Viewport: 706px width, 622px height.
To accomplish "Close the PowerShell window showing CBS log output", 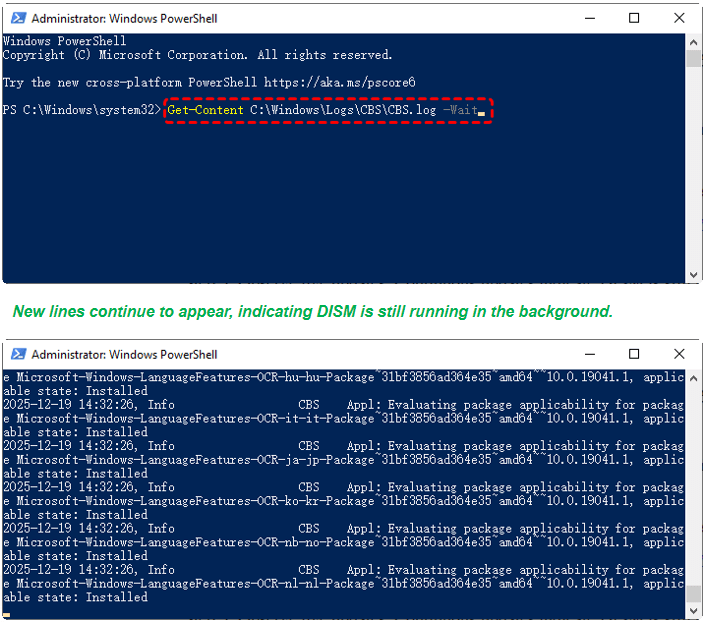I will (680, 354).
